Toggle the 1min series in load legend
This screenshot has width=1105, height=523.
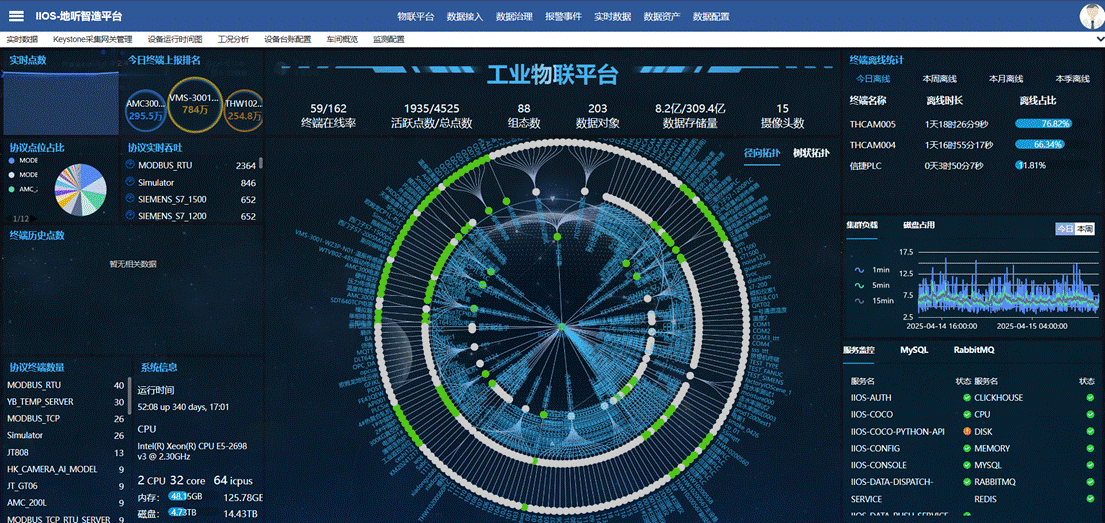(x=870, y=270)
